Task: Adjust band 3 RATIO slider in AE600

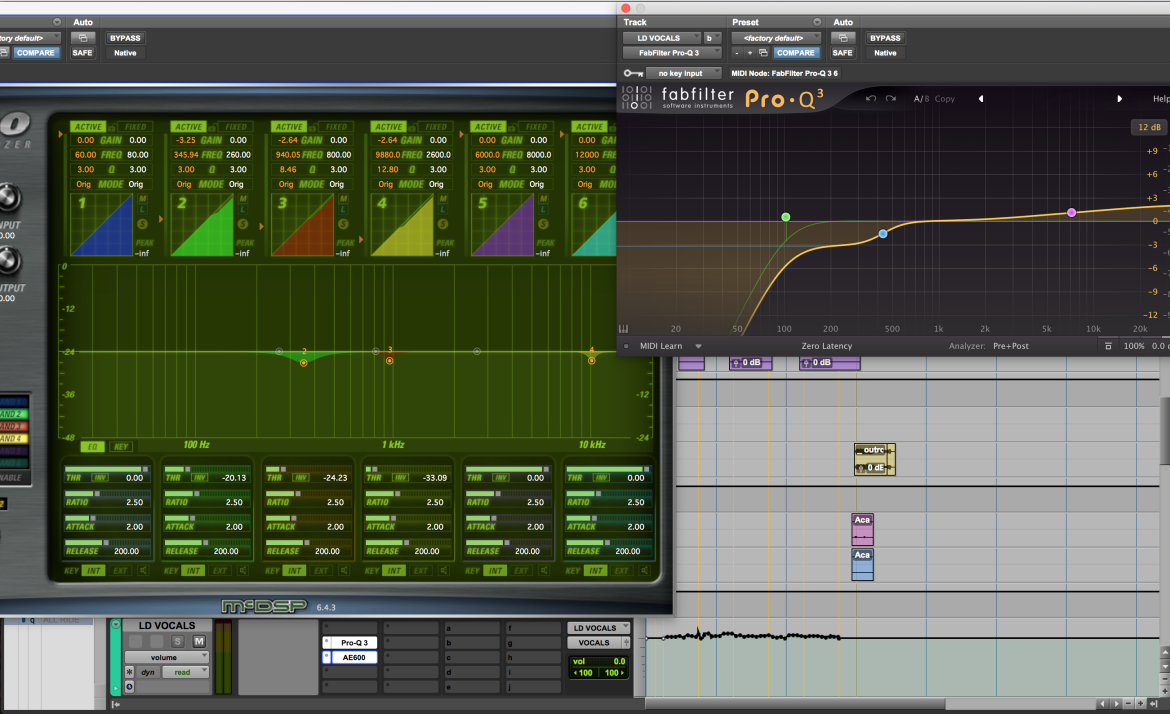Action: [306, 494]
